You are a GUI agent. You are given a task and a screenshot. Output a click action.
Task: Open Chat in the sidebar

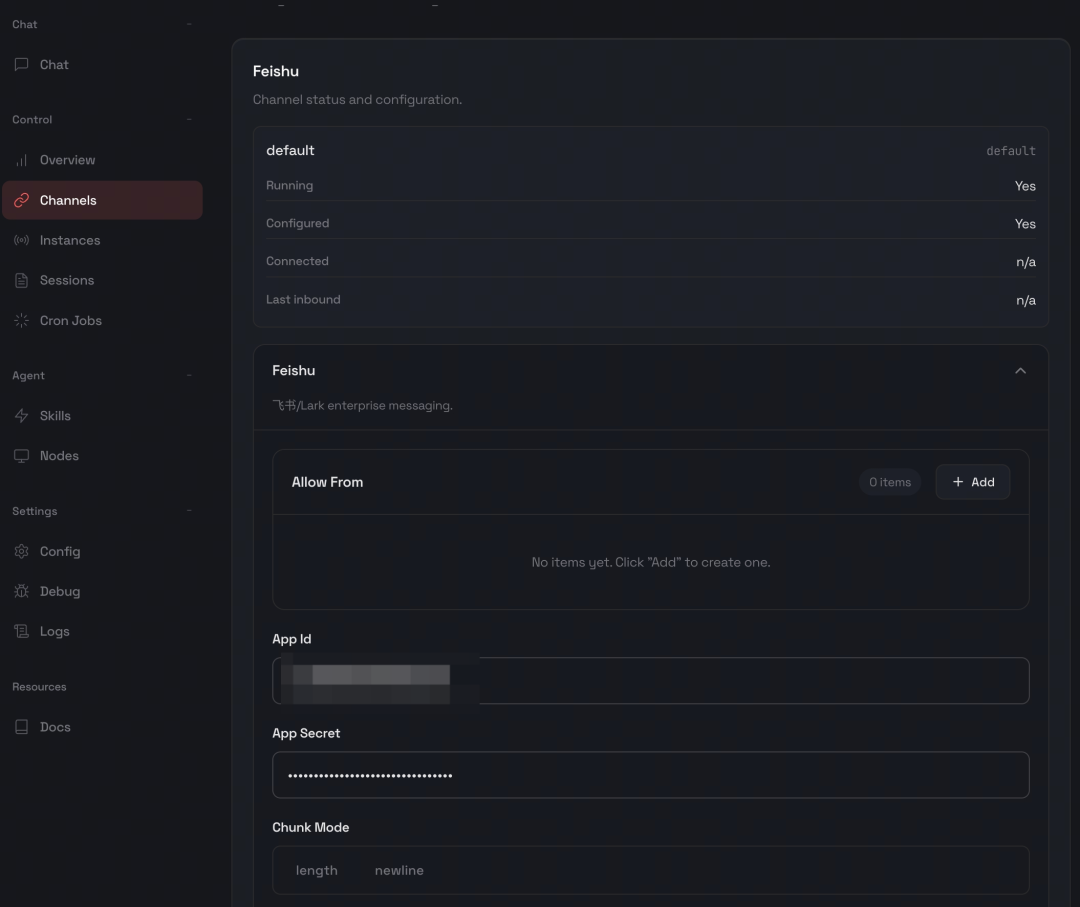pyautogui.click(x=102, y=64)
